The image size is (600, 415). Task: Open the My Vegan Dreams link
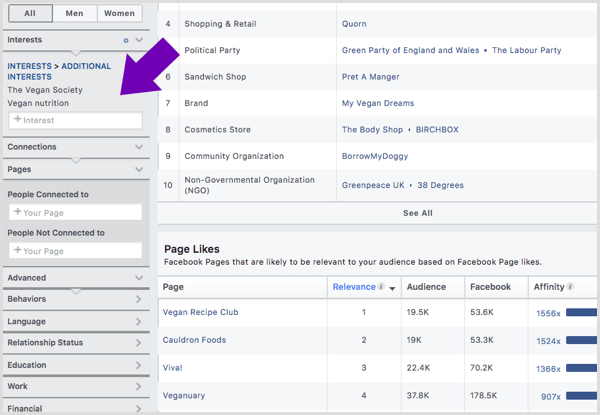point(378,103)
